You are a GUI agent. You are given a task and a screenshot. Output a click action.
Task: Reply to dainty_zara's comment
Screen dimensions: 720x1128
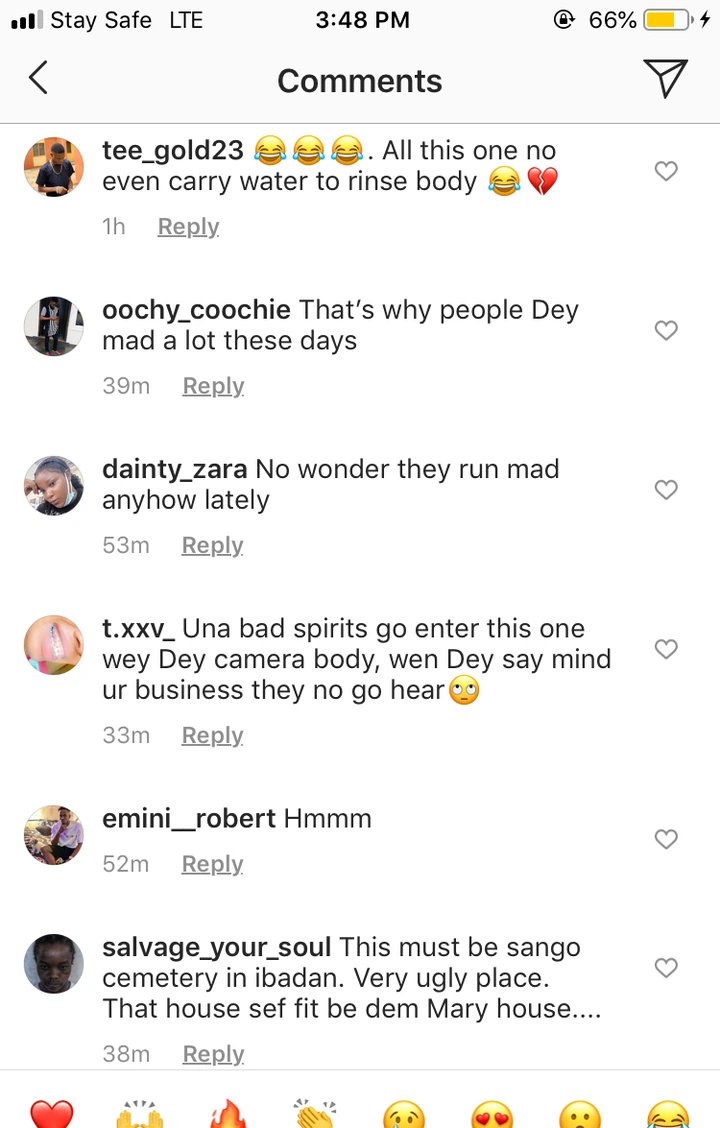pos(212,545)
